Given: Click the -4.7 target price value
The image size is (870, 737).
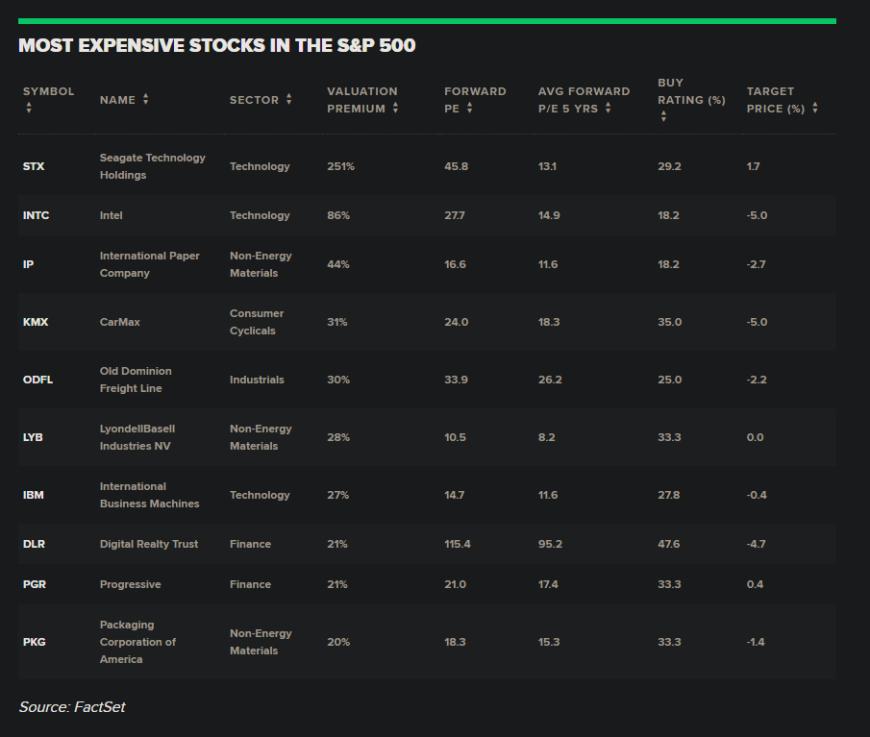Looking at the screenshot, I should pos(756,544).
